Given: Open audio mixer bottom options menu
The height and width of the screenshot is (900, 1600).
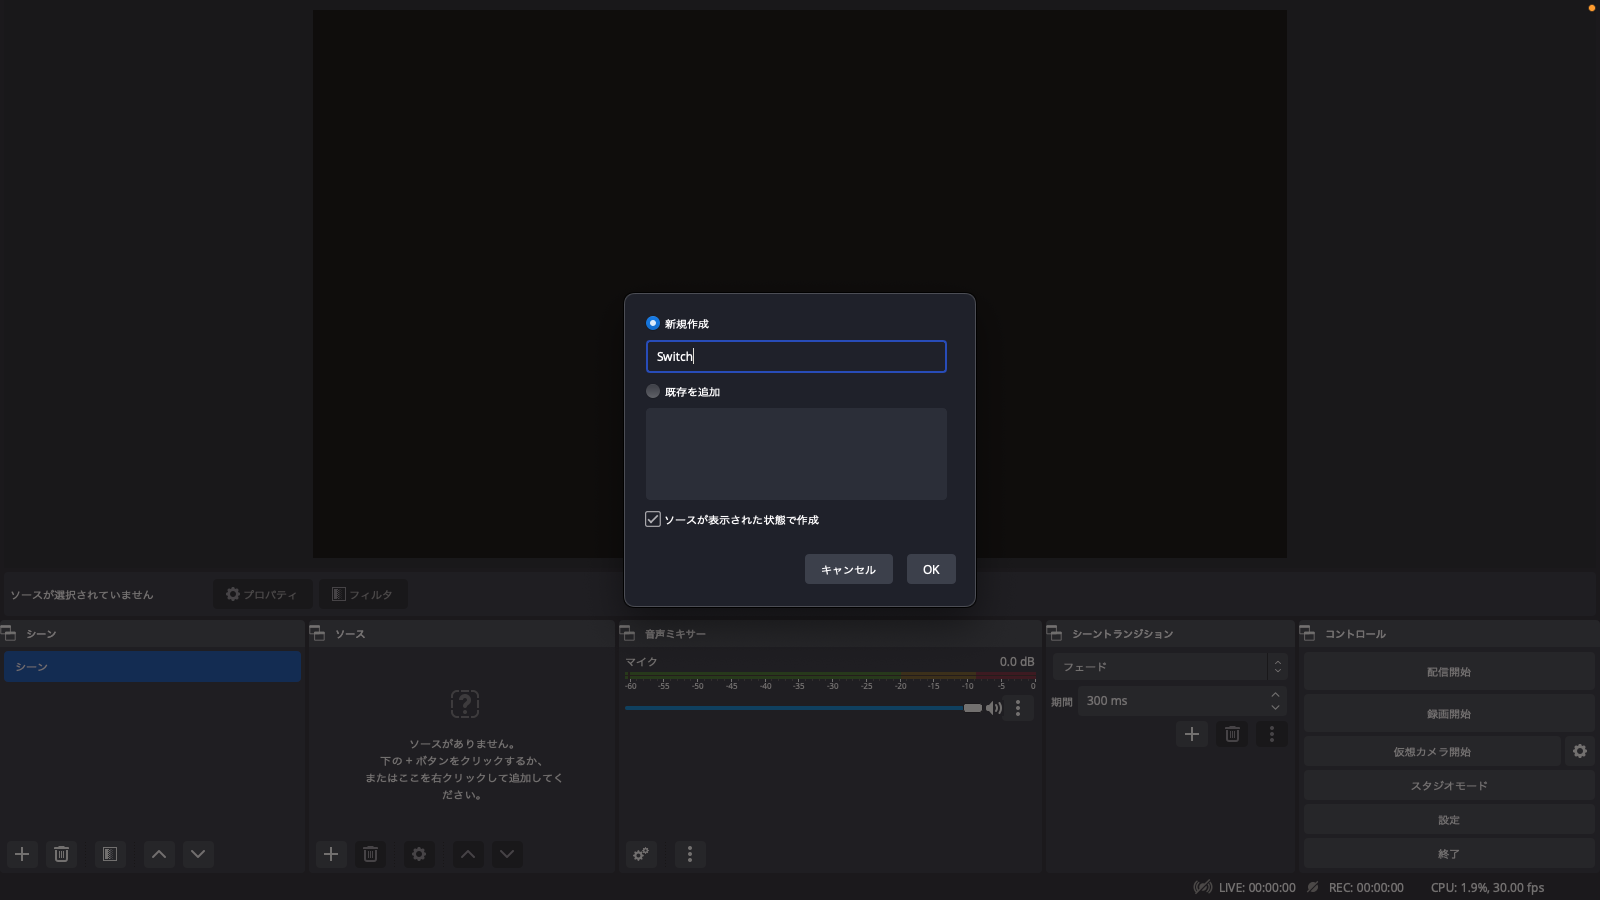Looking at the screenshot, I should 690,854.
